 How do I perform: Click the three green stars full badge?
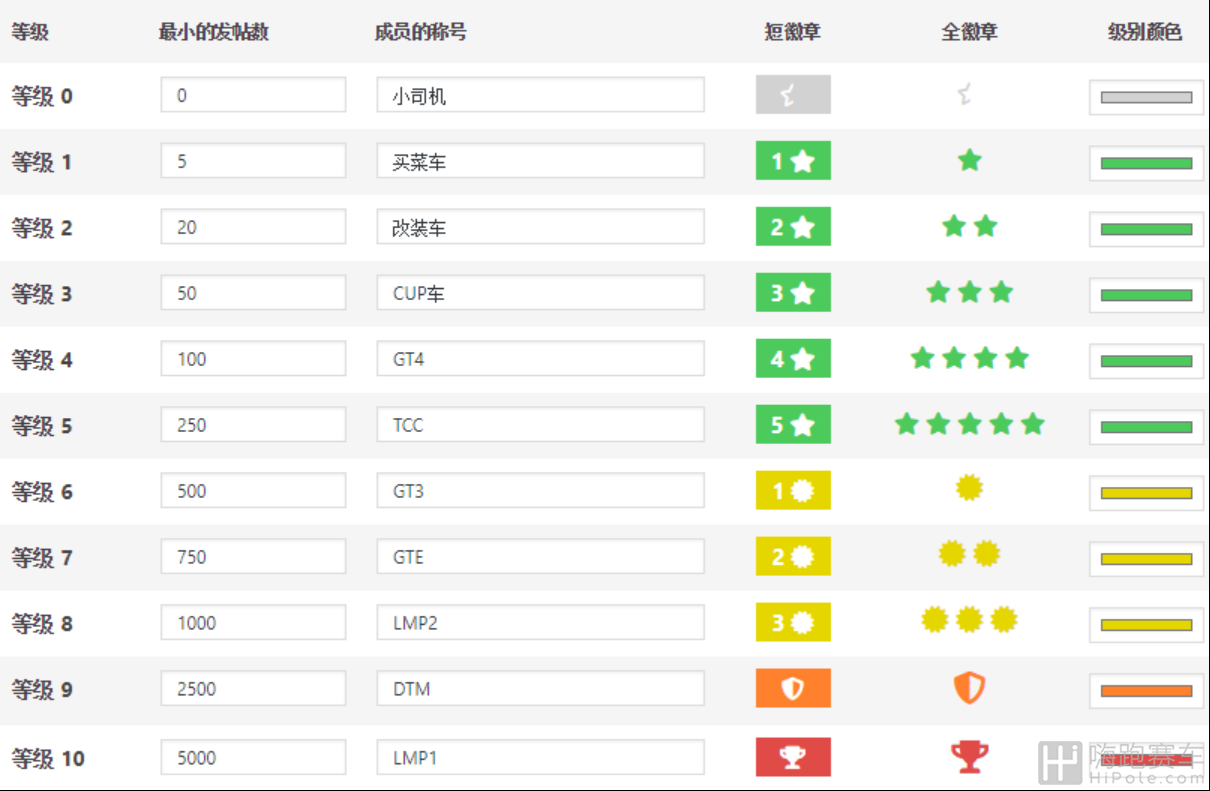pos(969,292)
